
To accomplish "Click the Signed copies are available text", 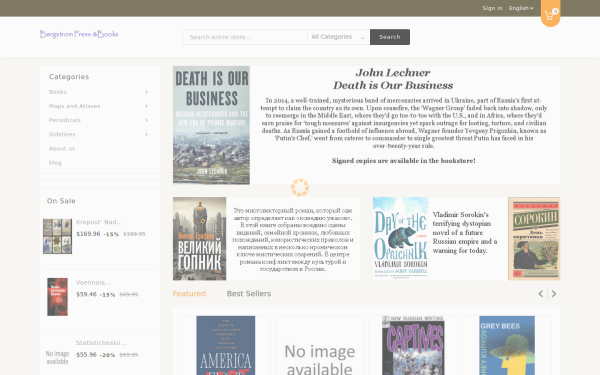I will (404, 161).
